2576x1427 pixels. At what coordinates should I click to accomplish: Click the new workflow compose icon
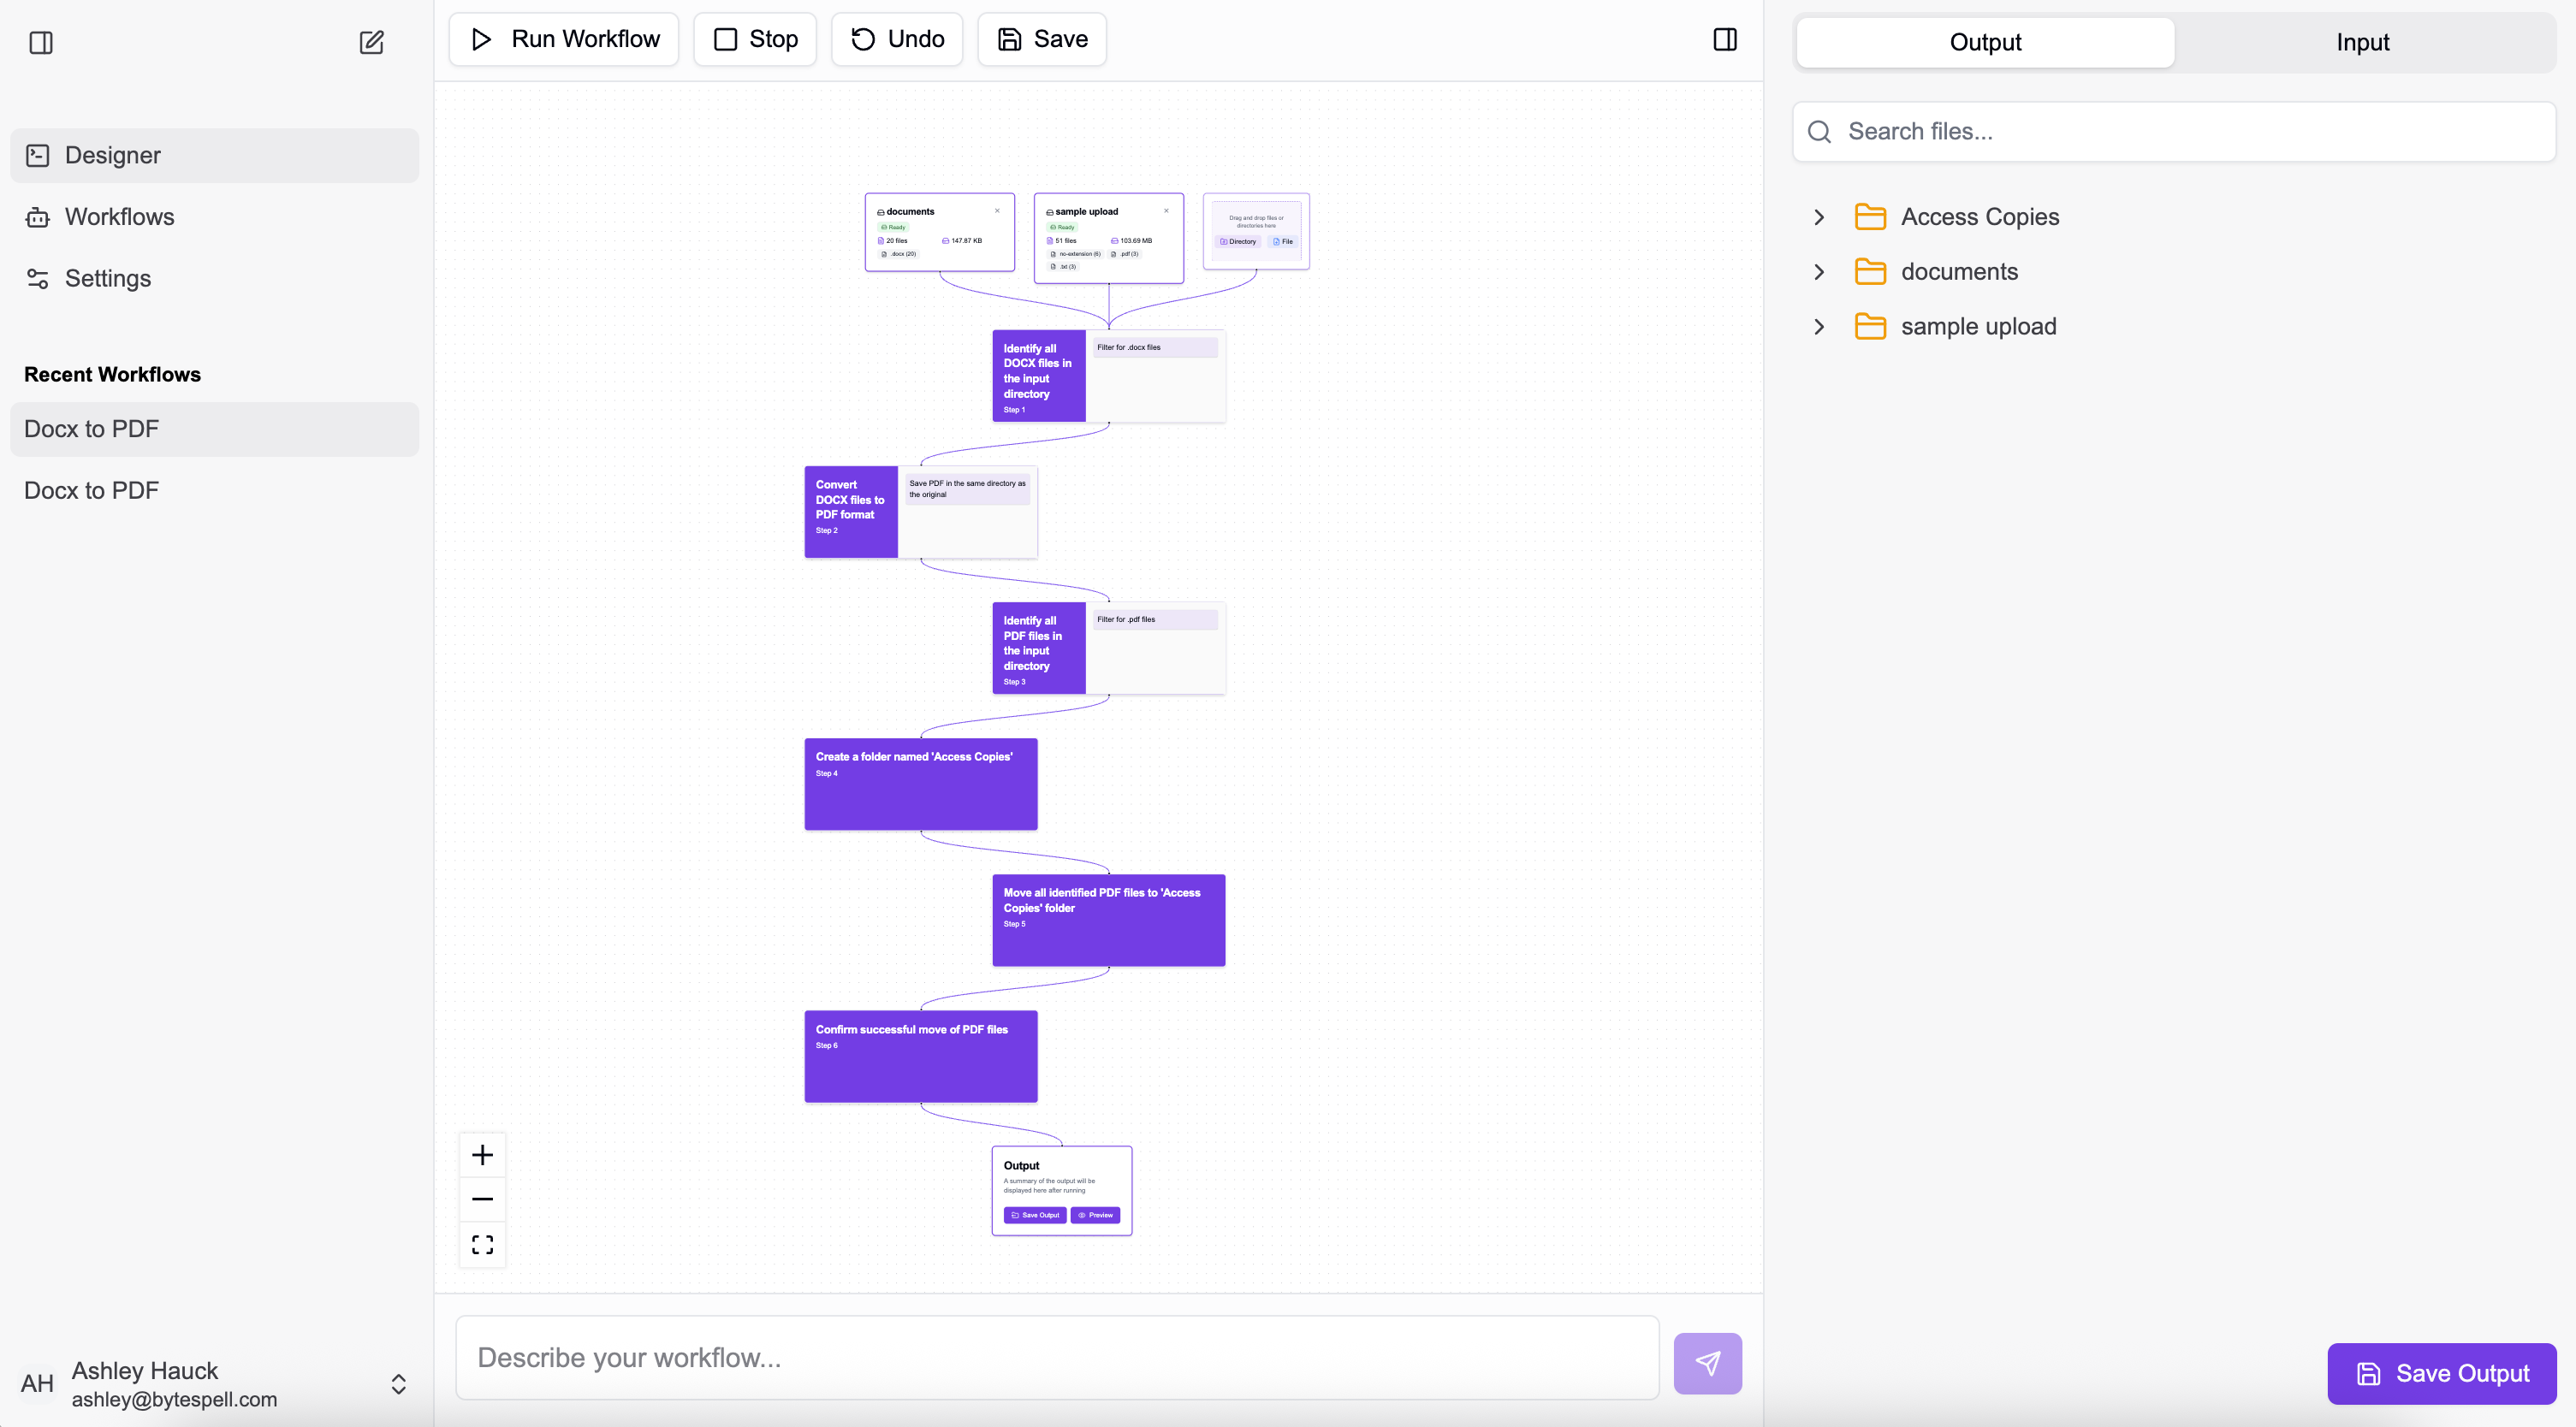[x=371, y=42]
